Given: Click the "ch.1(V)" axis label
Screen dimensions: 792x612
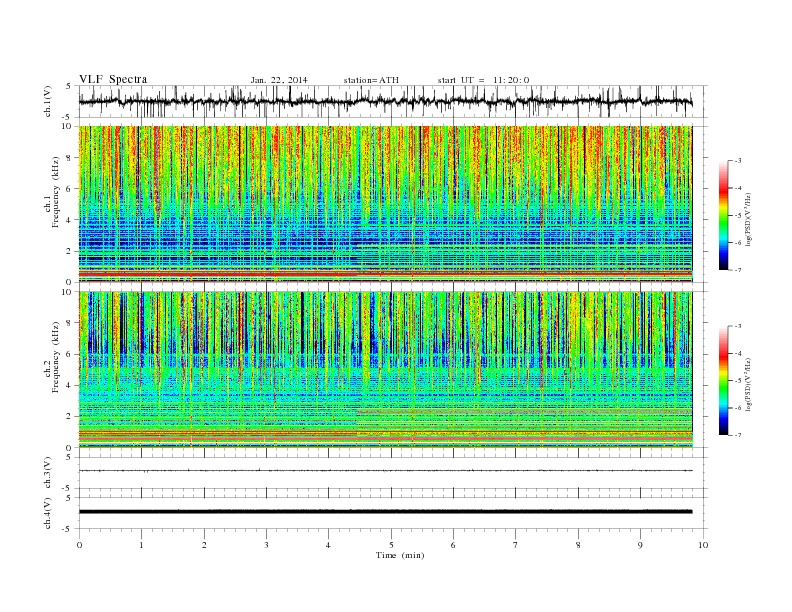Looking at the screenshot, I should point(48,101).
